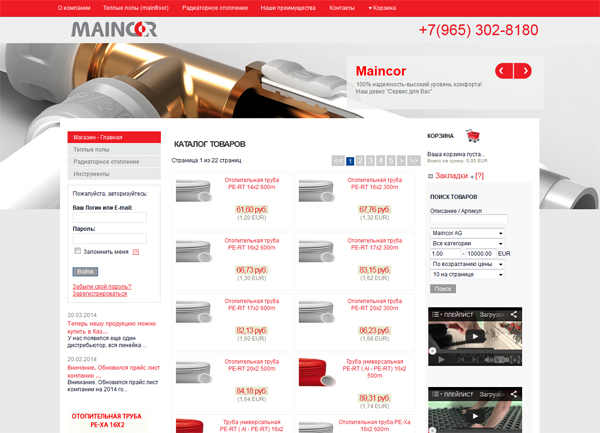Focus the Пароль password field
Viewport: 600px width, 433px height.
[x=109, y=239]
